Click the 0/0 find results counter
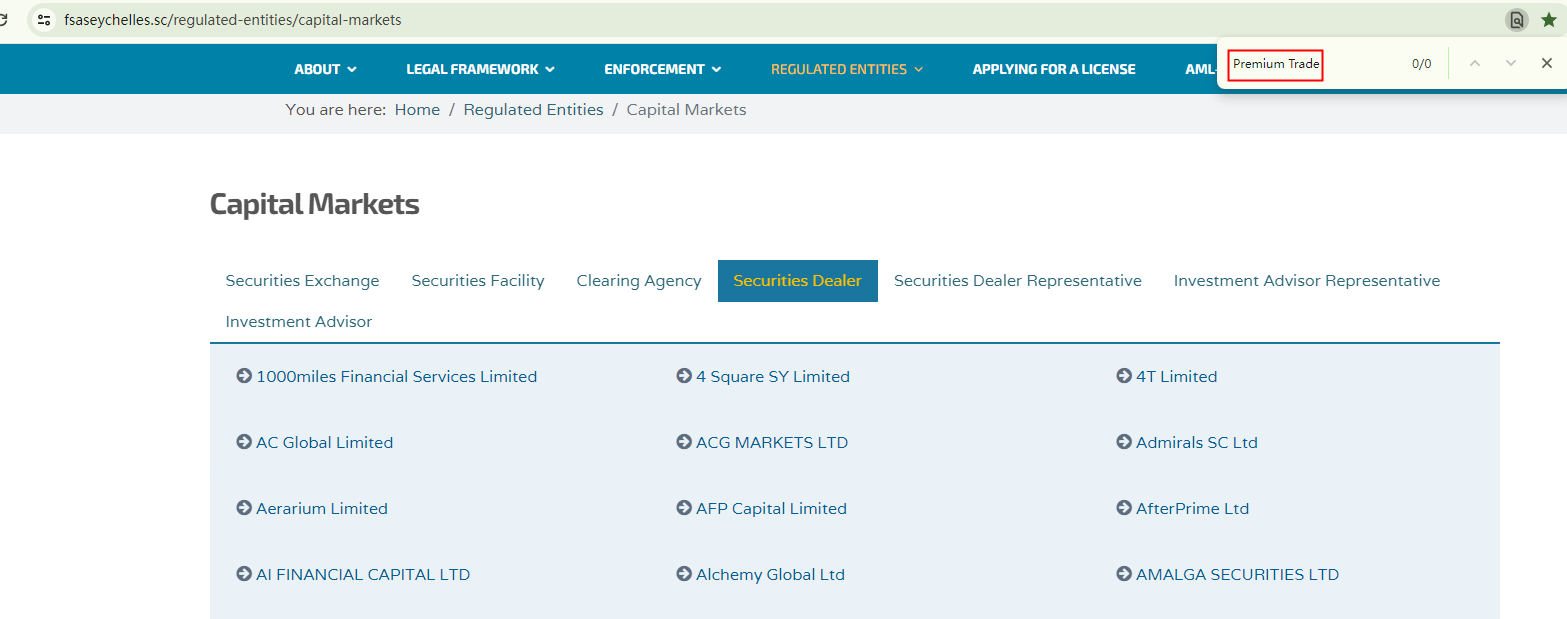The image size is (1567, 619). (x=1421, y=64)
